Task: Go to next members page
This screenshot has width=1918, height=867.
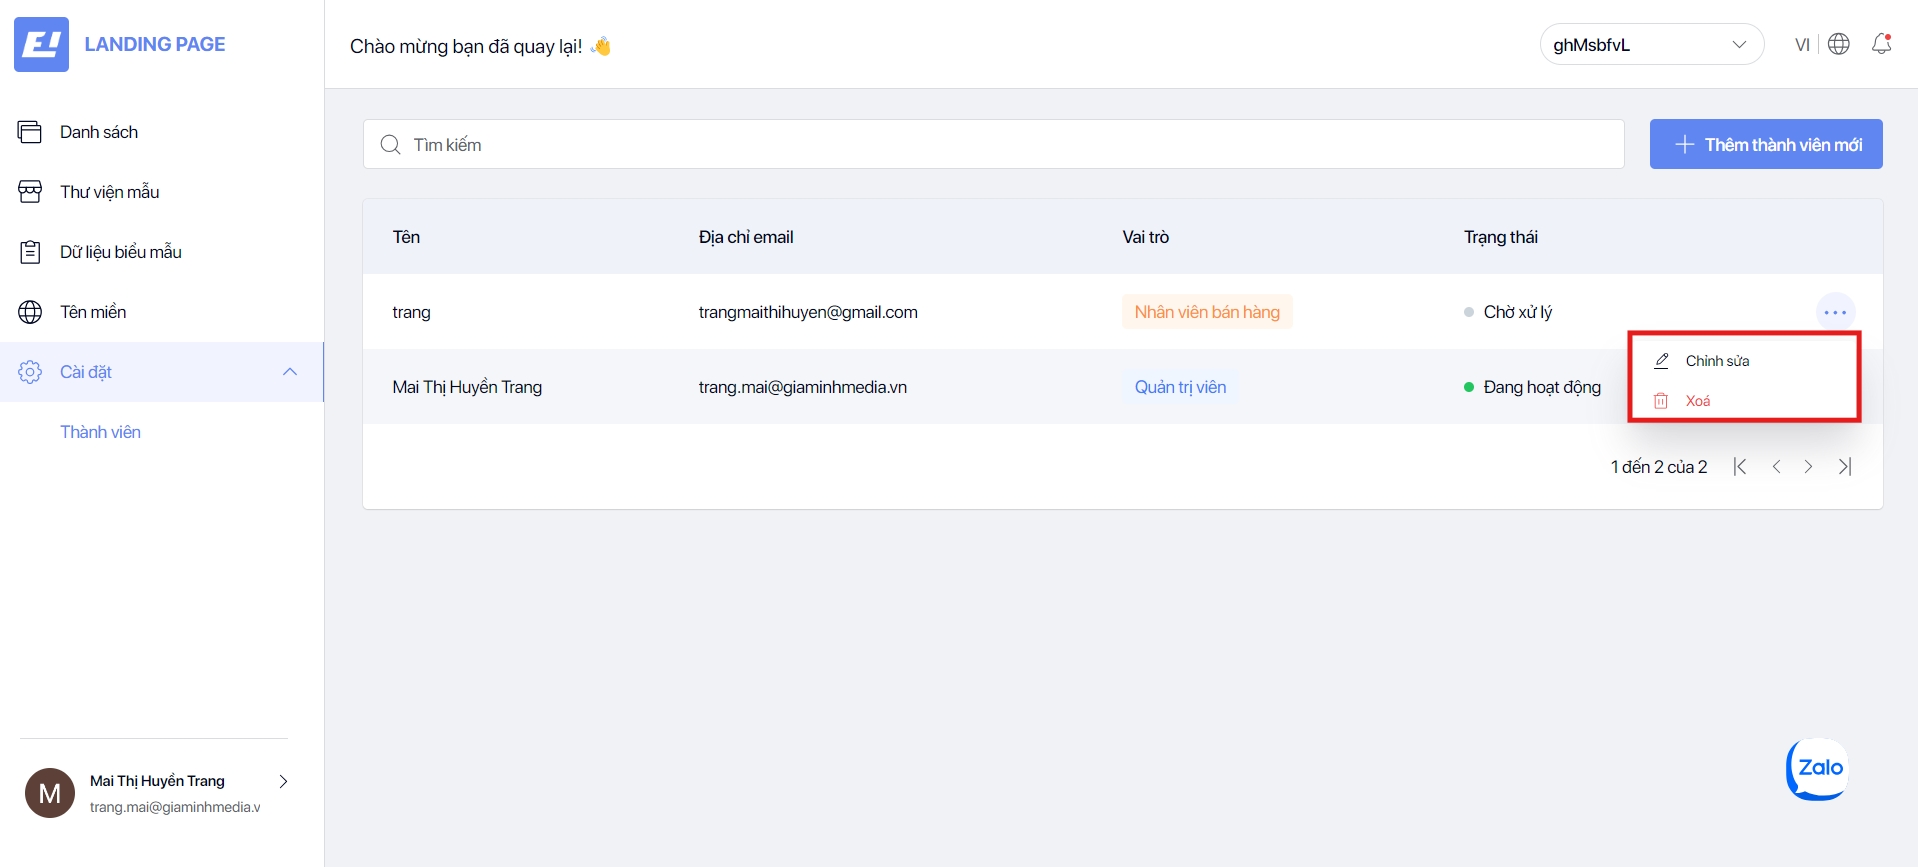Action: coord(1808,467)
